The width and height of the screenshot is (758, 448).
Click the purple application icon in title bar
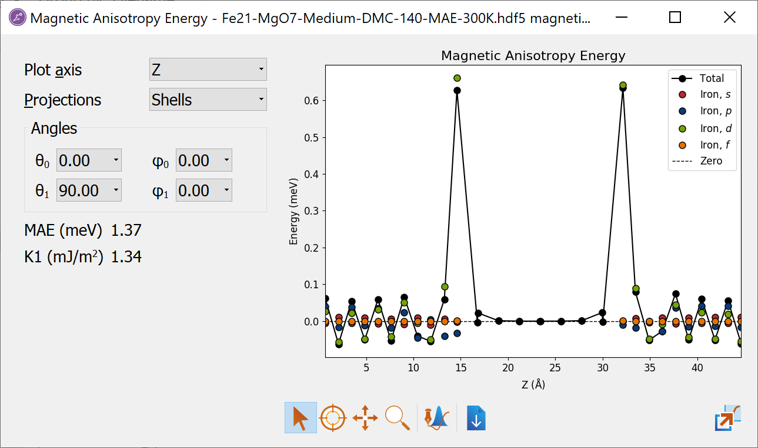(17, 18)
